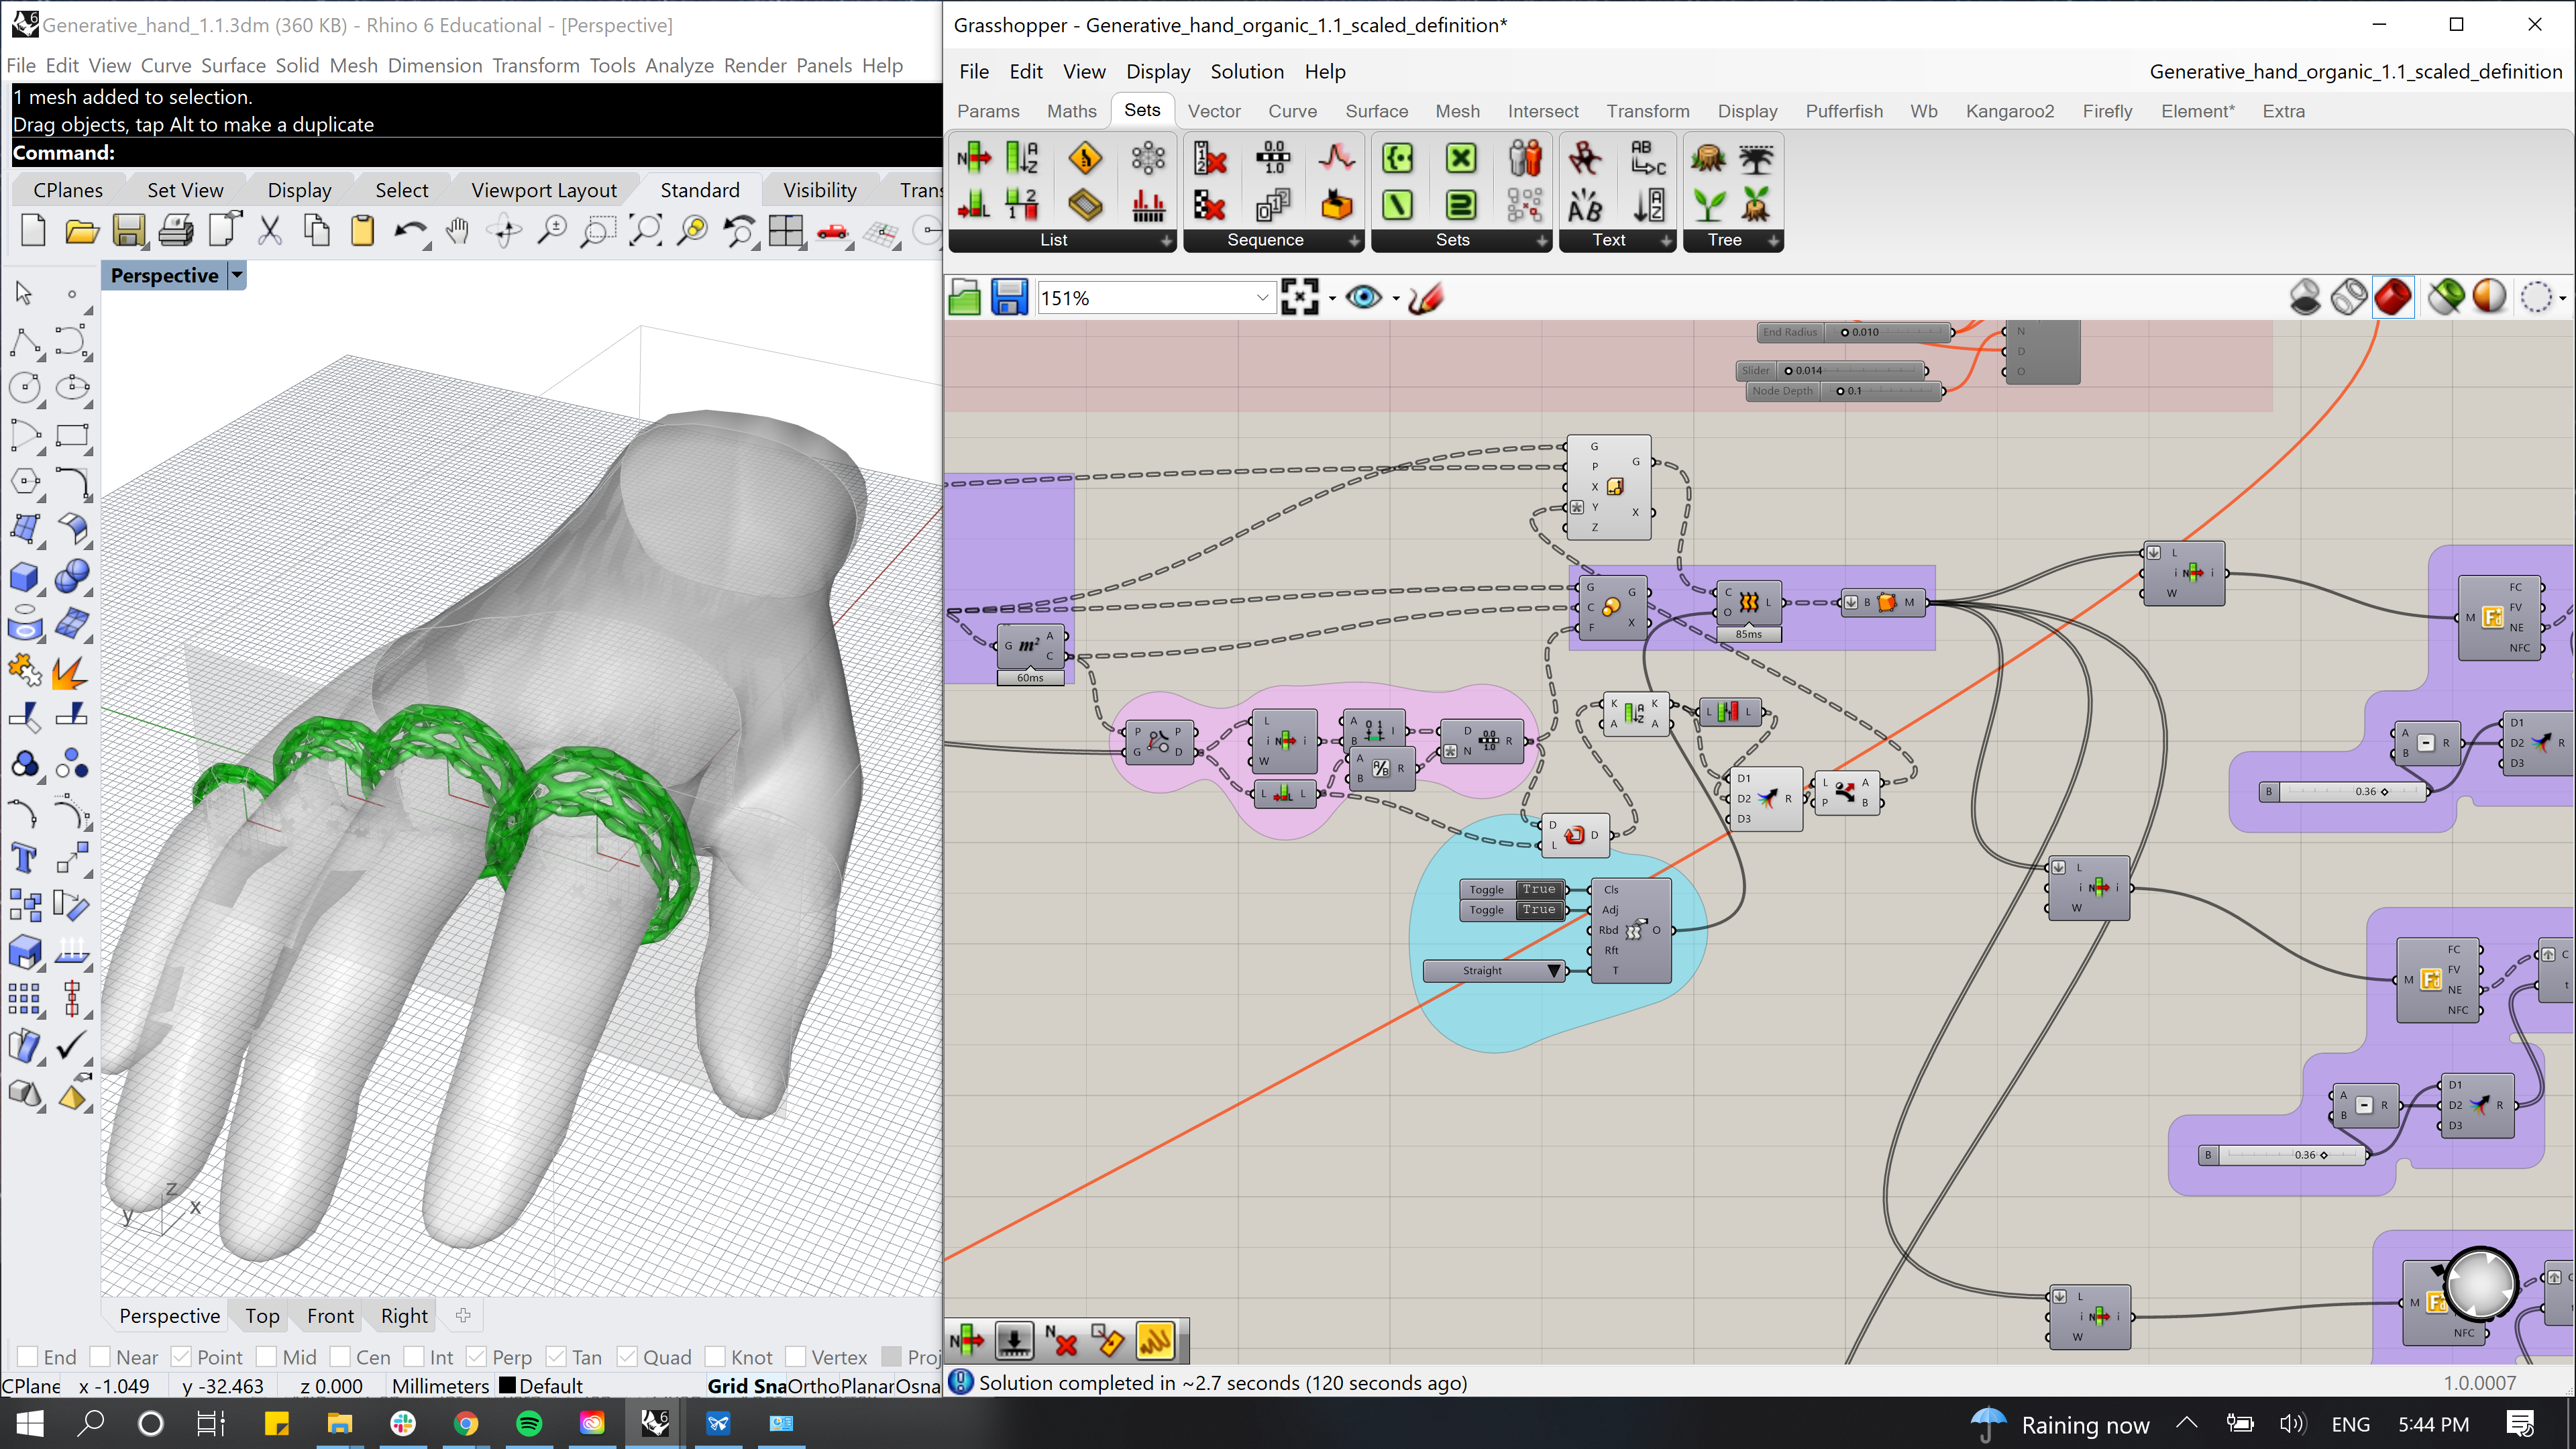Toggle the Int osnap checkbox
The image size is (2576, 1449).
(414, 1357)
